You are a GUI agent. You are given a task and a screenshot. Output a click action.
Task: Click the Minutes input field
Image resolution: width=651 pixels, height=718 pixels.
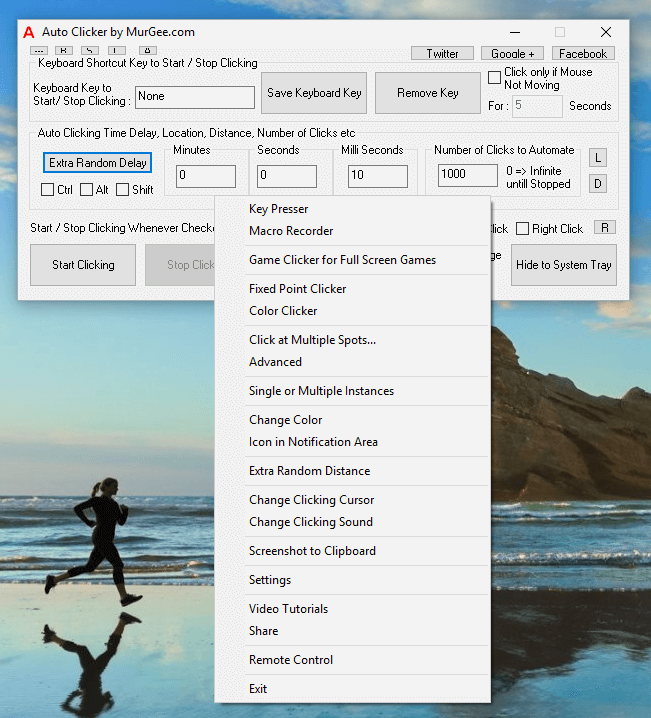click(x=206, y=176)
